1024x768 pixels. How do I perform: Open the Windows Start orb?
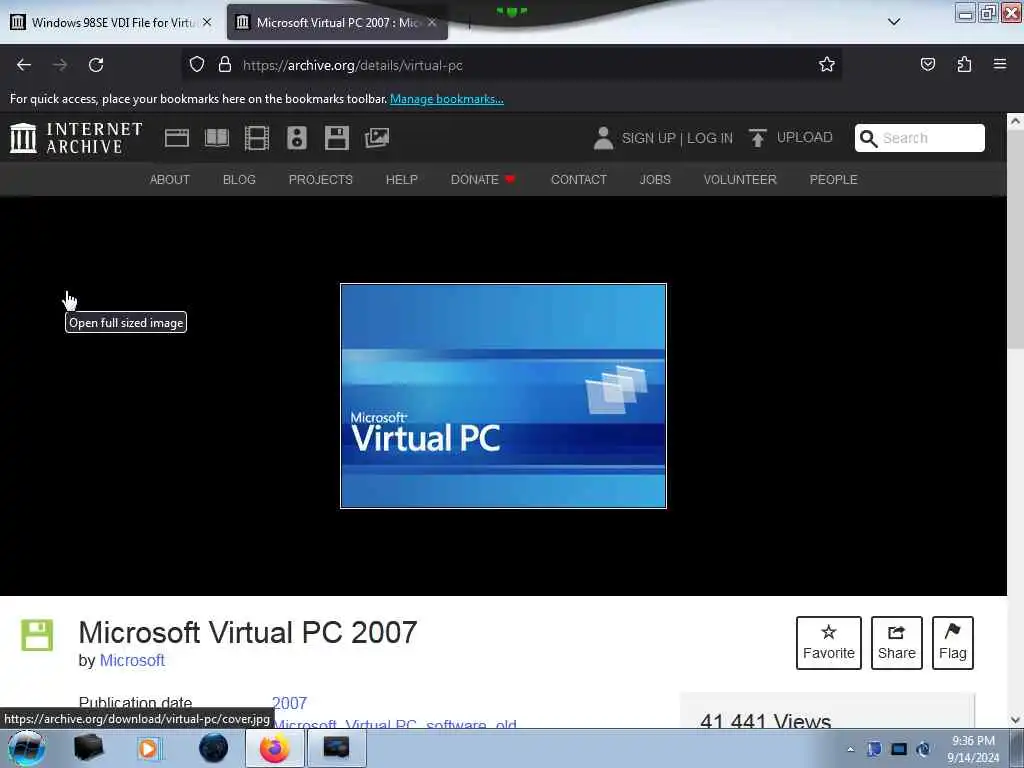[x=26, y=748]
